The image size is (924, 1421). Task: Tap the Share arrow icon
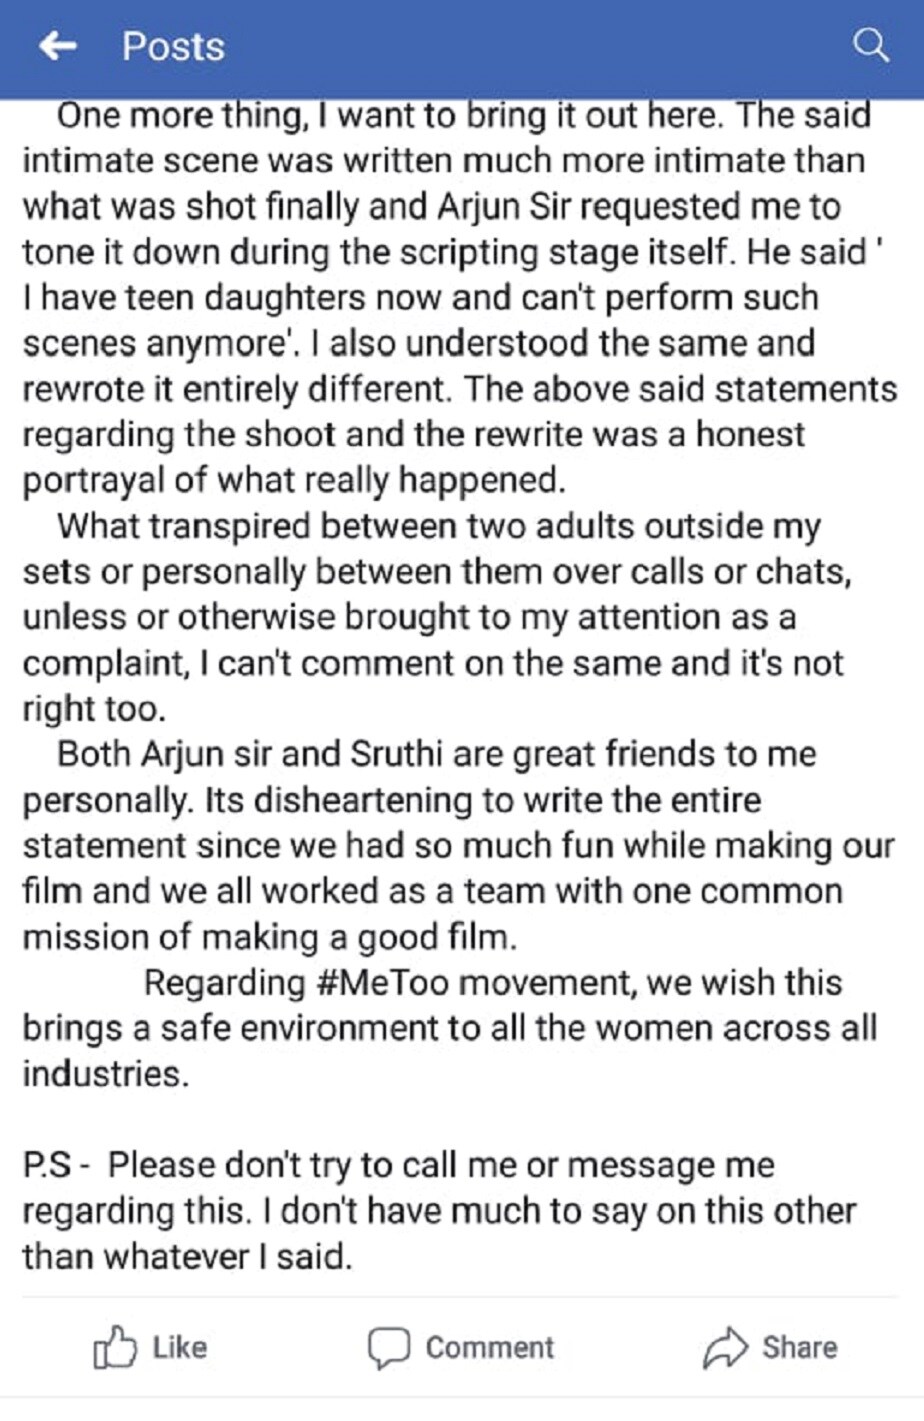[725, 1347]
